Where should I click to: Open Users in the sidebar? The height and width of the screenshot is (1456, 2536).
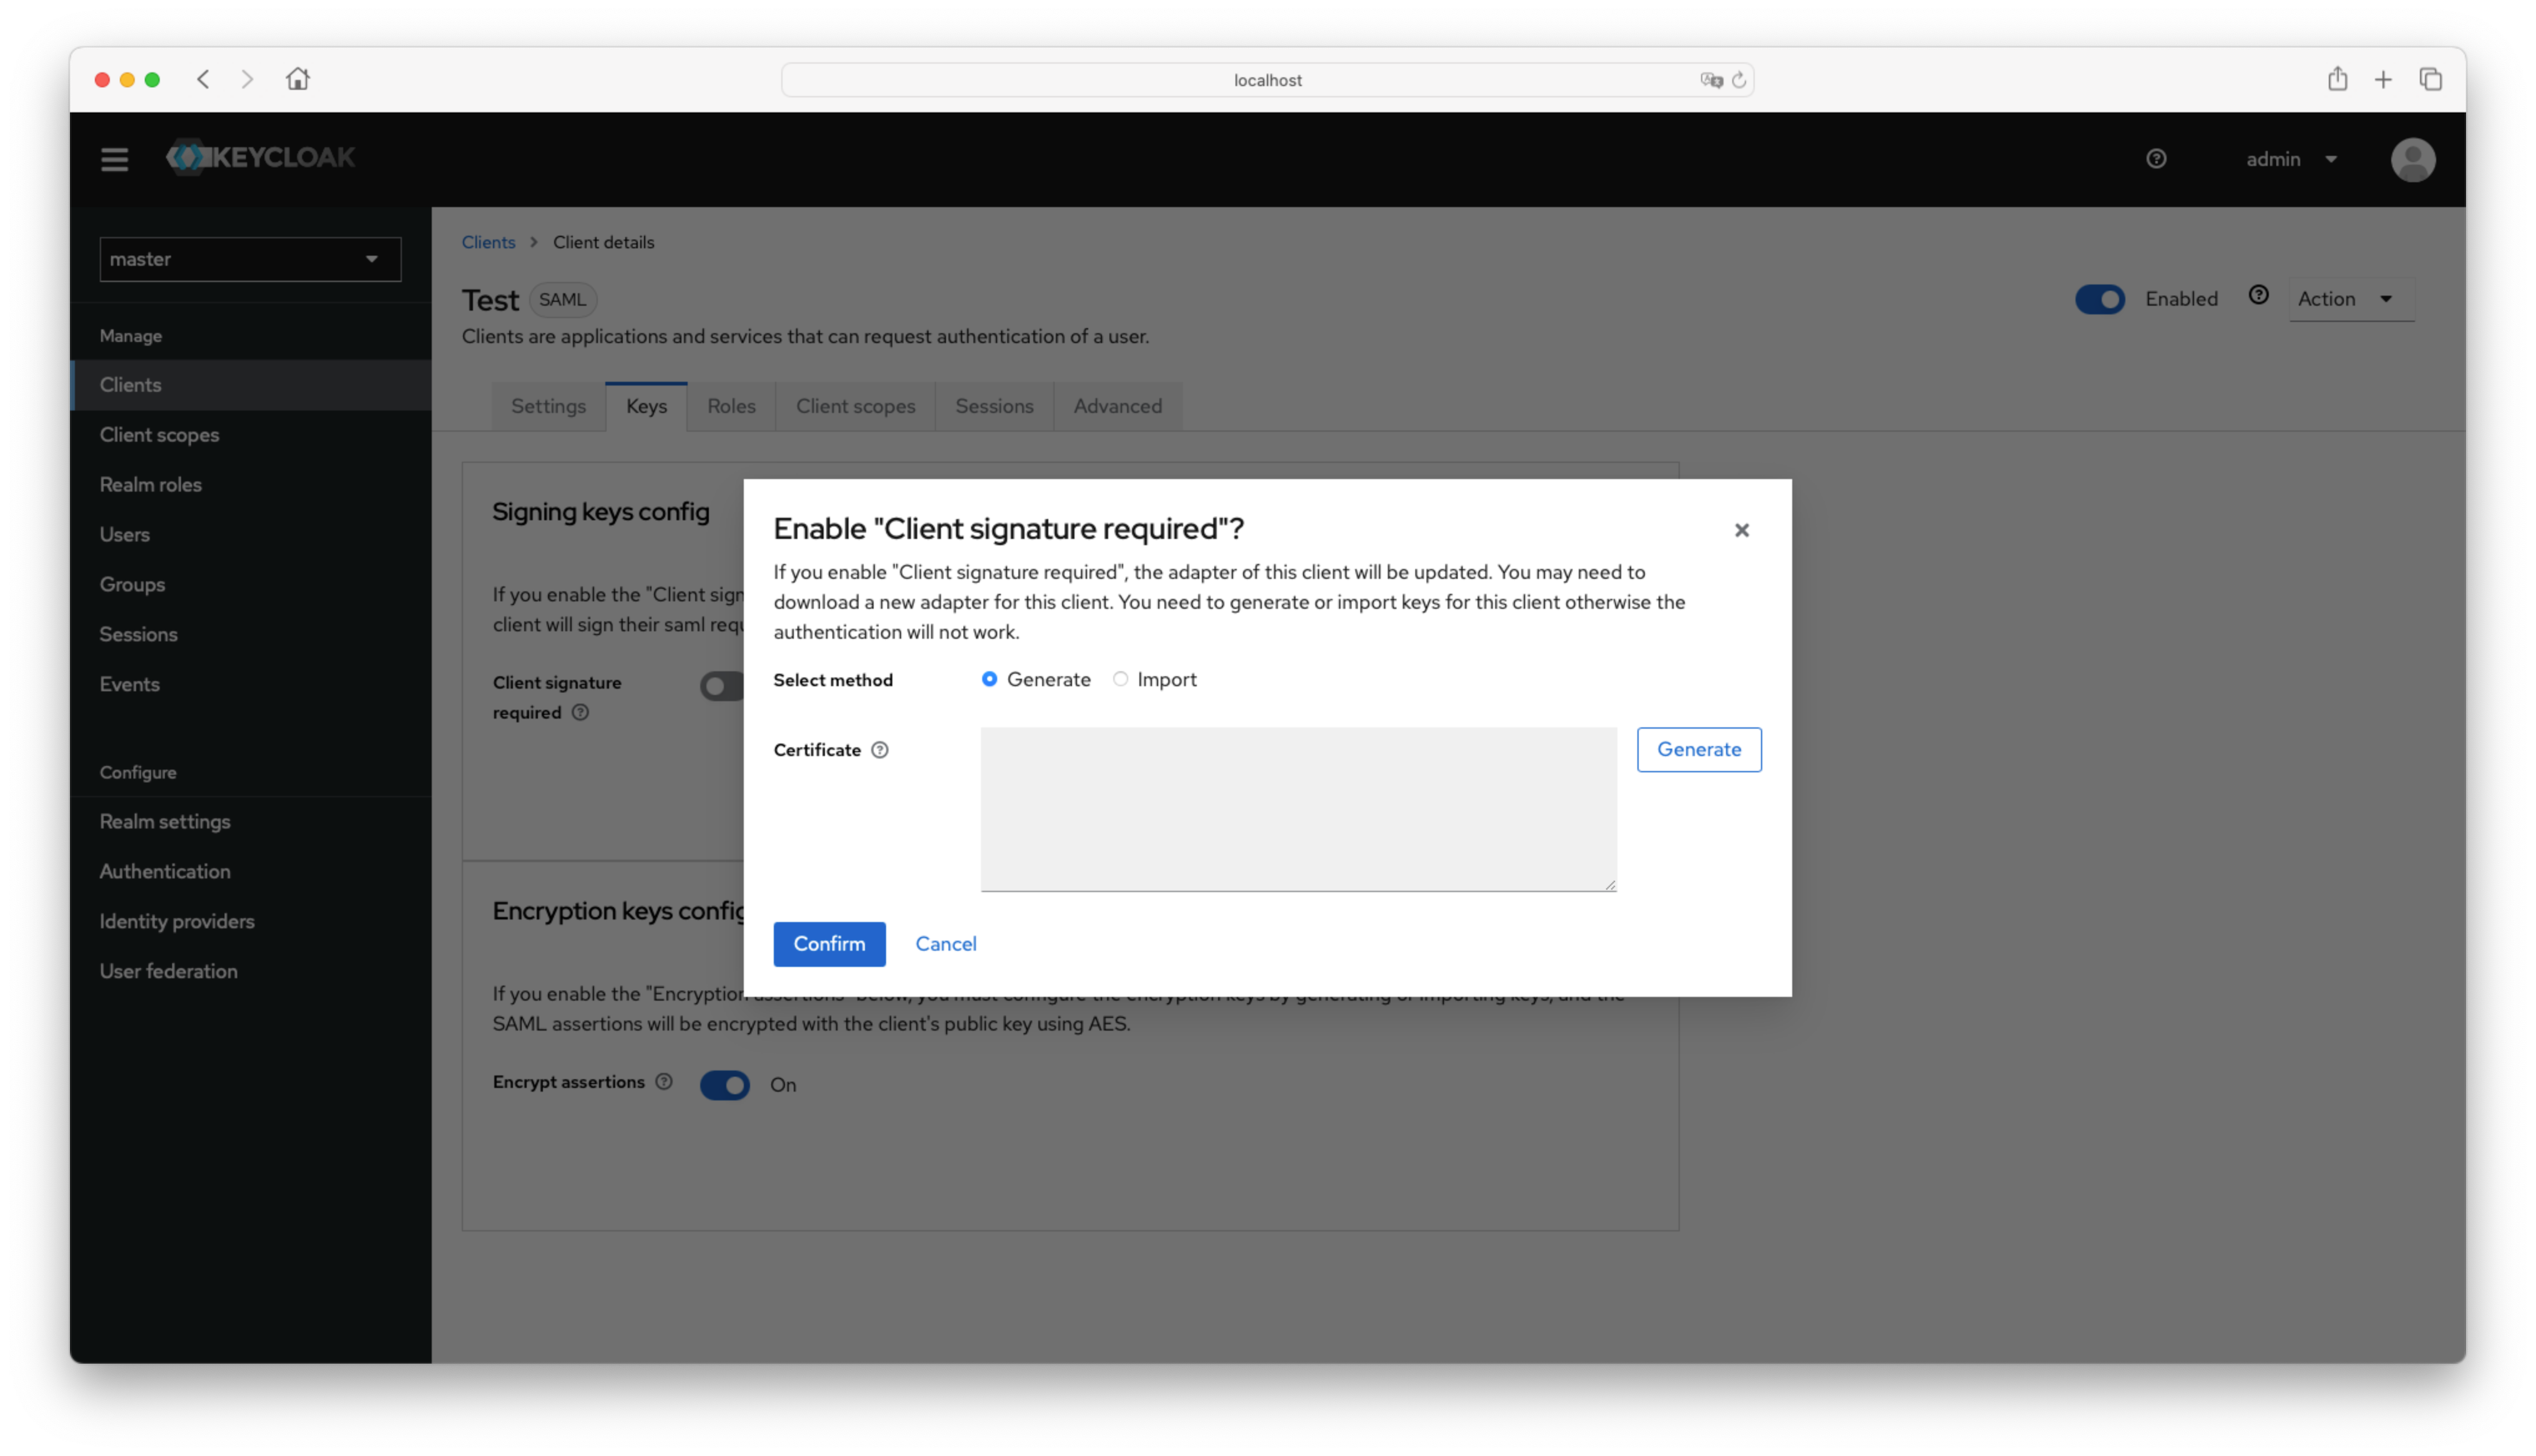(250, 535)
